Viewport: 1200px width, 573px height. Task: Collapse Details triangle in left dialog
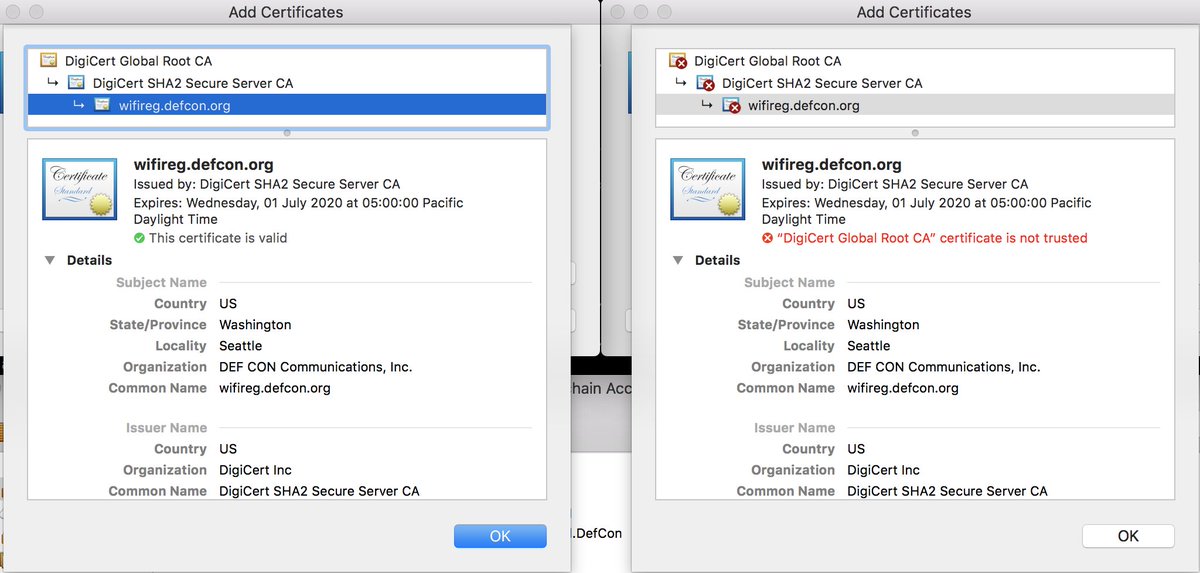(49, 260)
